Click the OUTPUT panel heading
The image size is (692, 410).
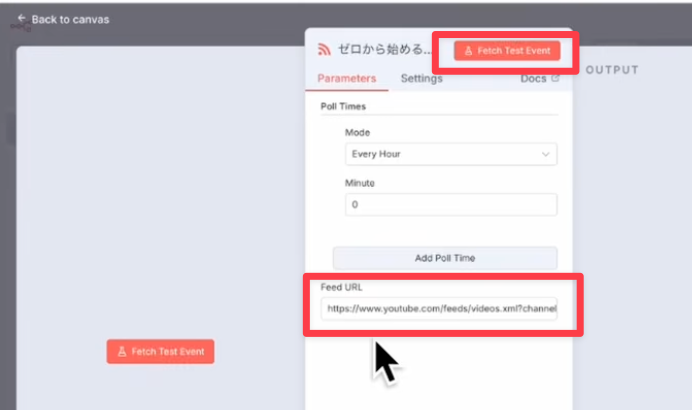pyautogui.click(x=611, y=70)
